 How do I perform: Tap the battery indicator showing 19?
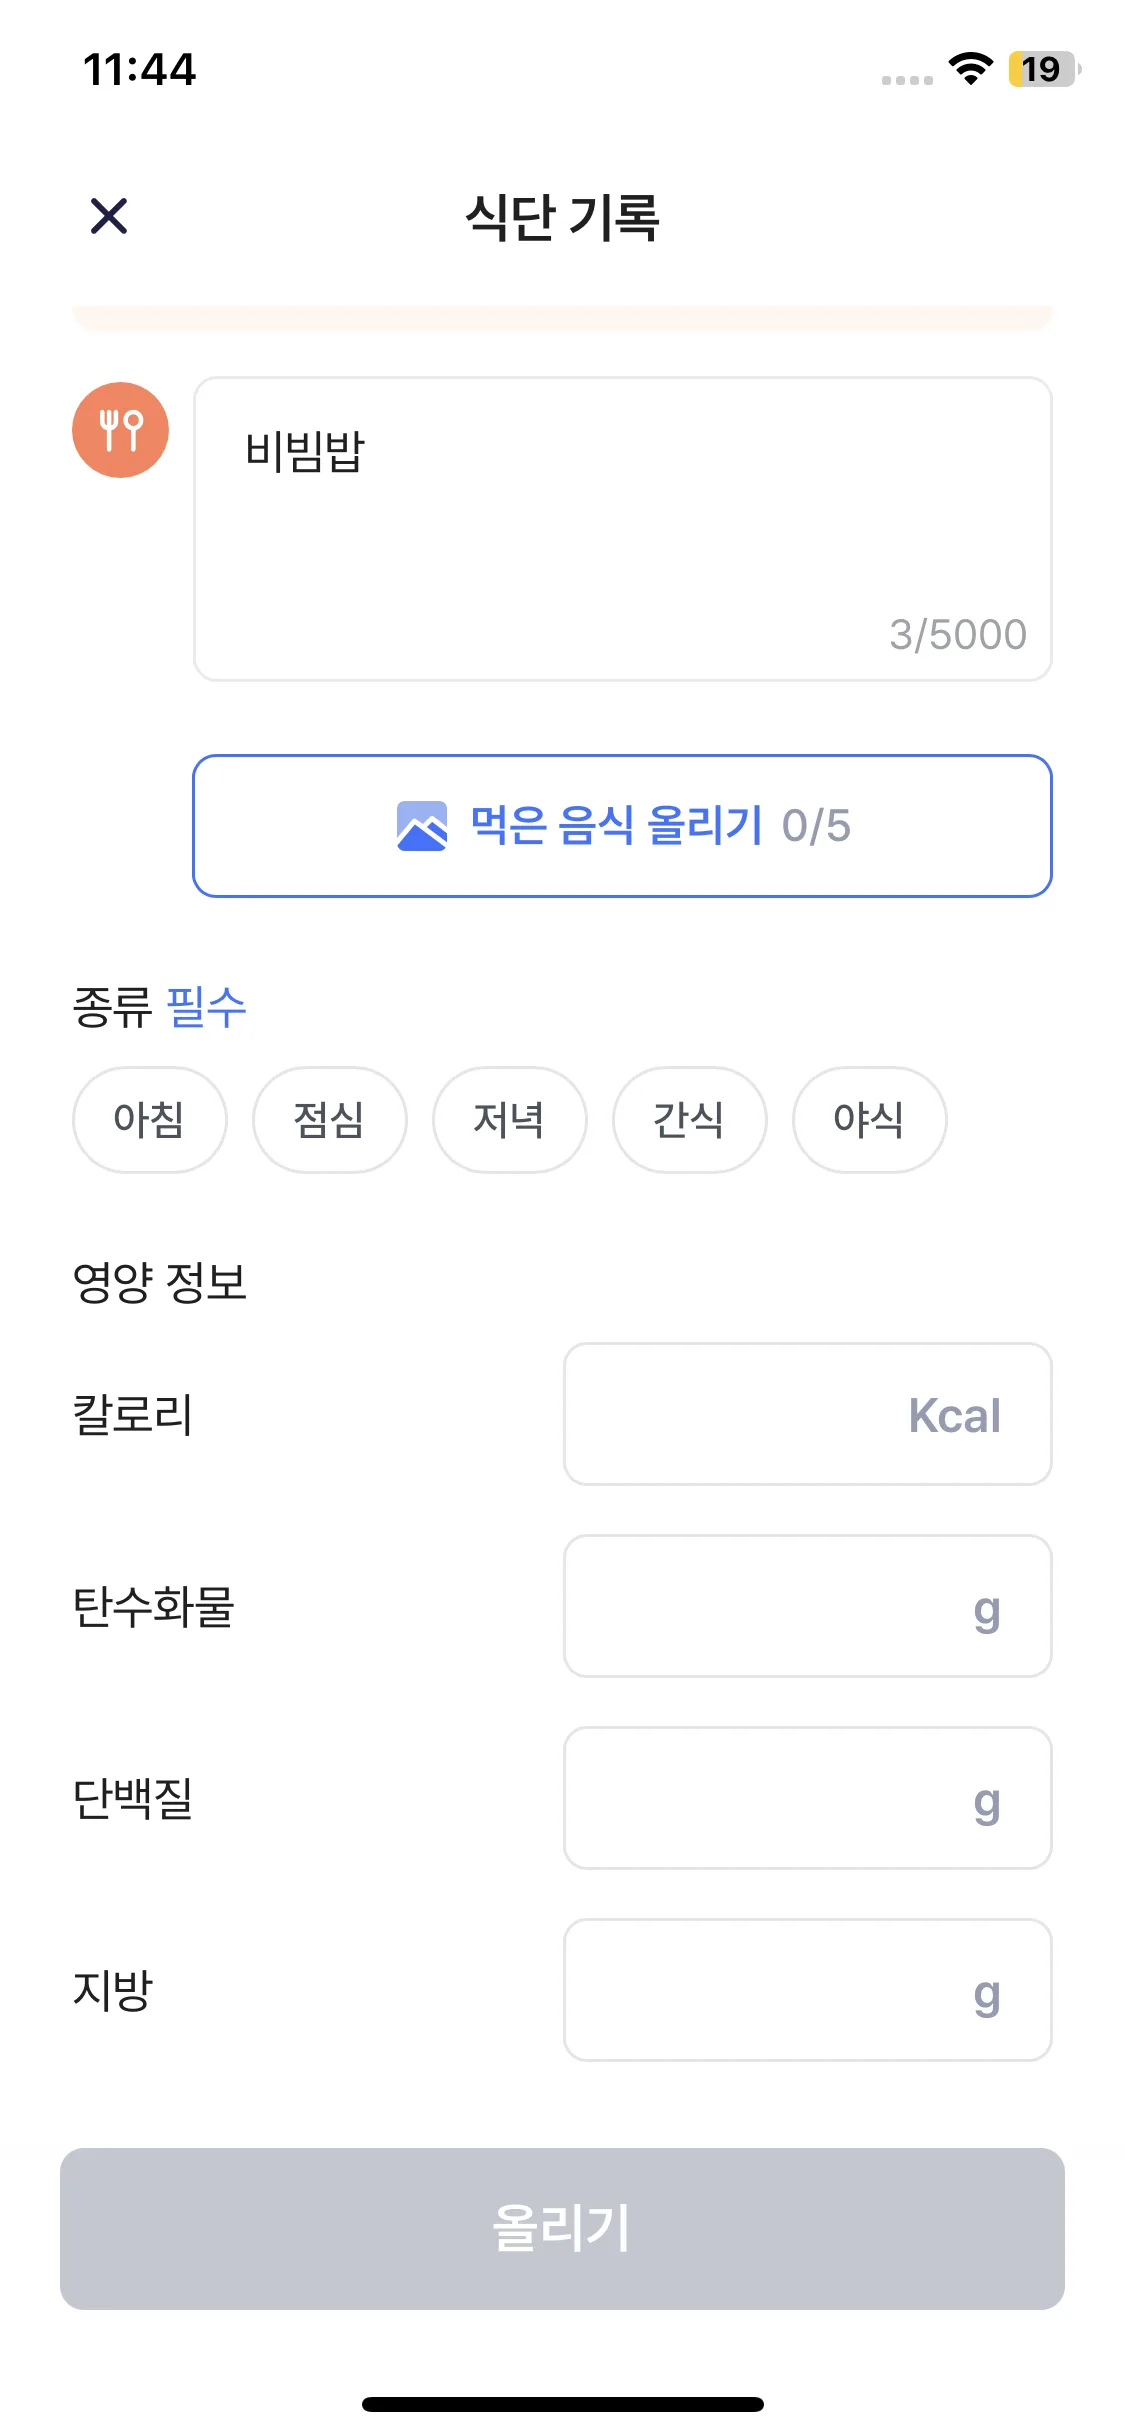pyautogui.click(x=1043, y=69)
